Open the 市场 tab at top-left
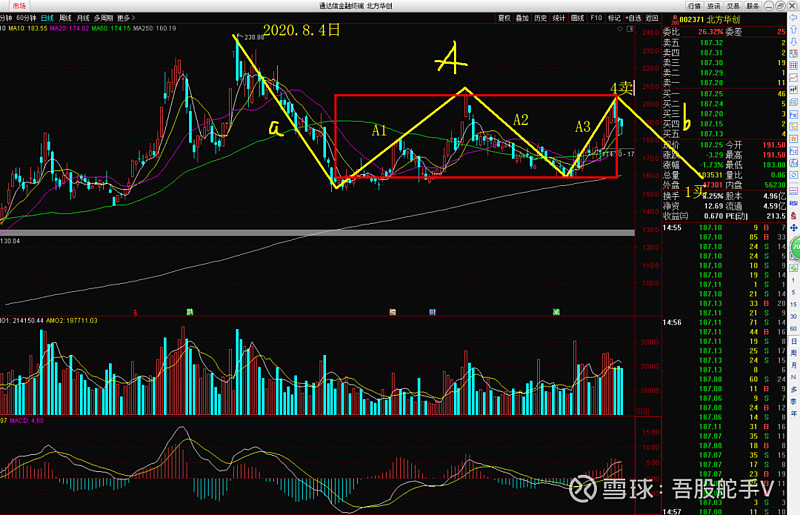Viewport: 800px width, 515px height. coord(19,6)
